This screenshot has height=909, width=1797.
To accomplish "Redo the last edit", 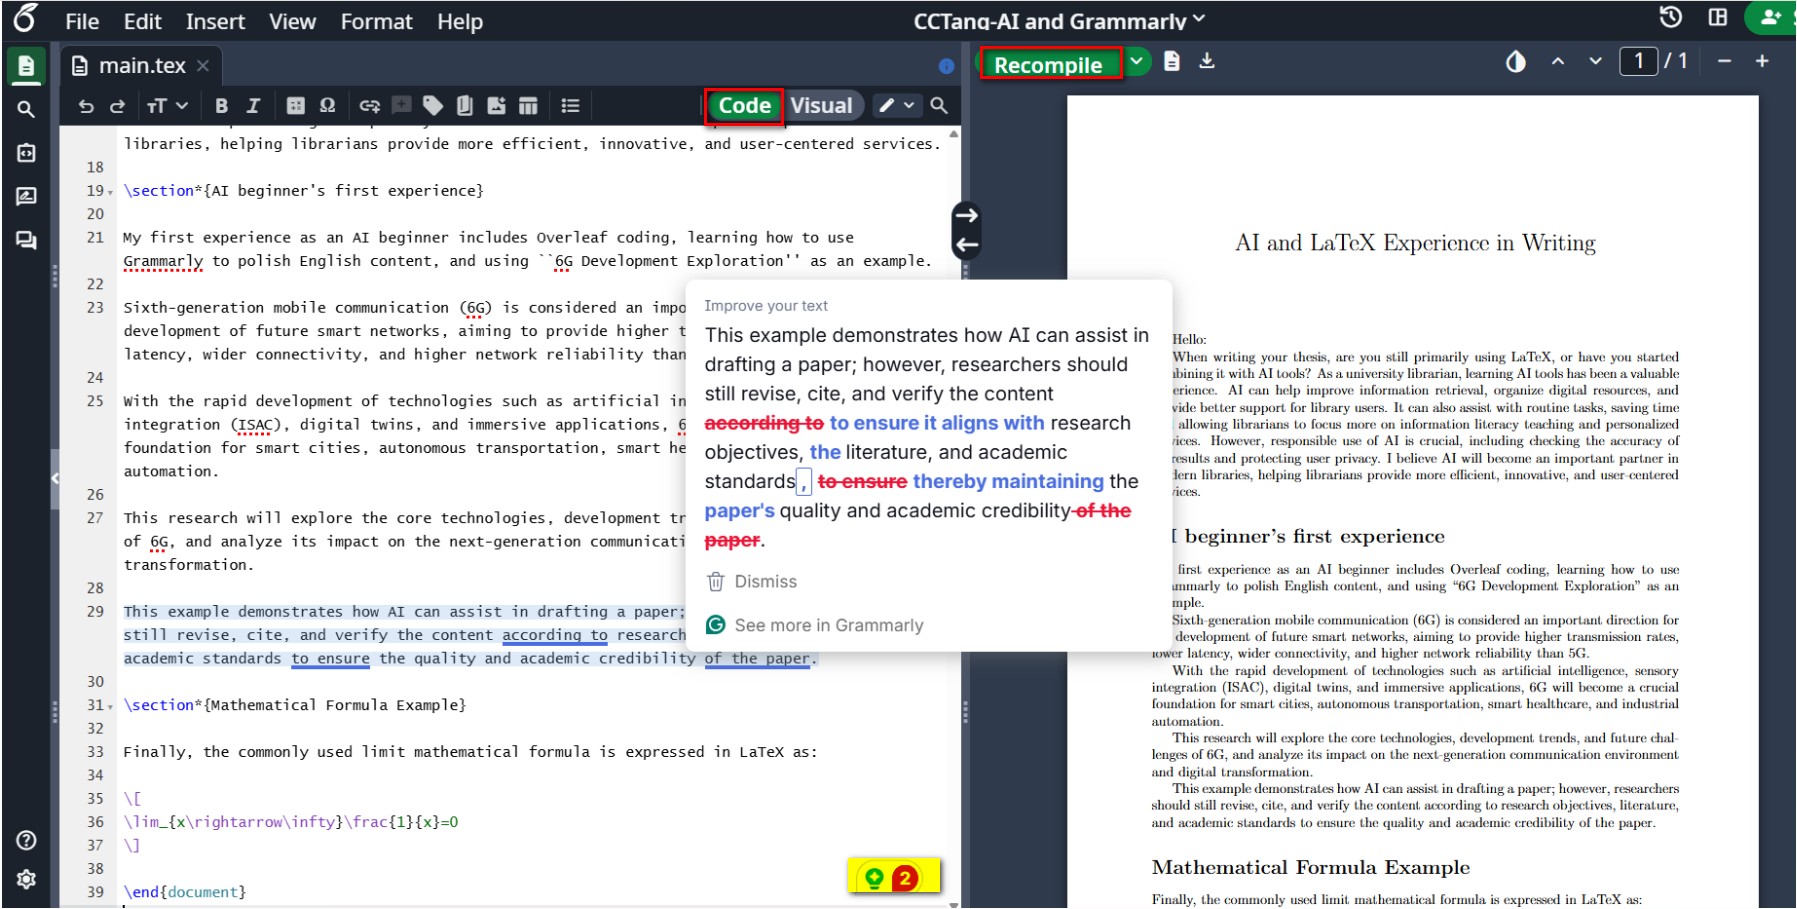I will pos(117,106).
